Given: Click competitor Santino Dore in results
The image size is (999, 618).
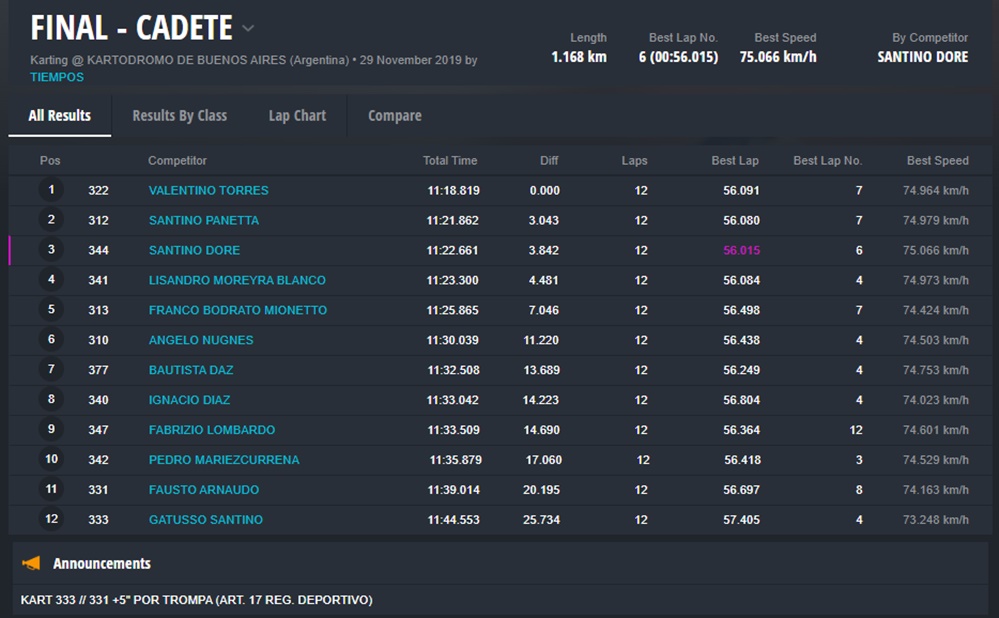Looking at the screenshot, I should click(x=194, y=250).
